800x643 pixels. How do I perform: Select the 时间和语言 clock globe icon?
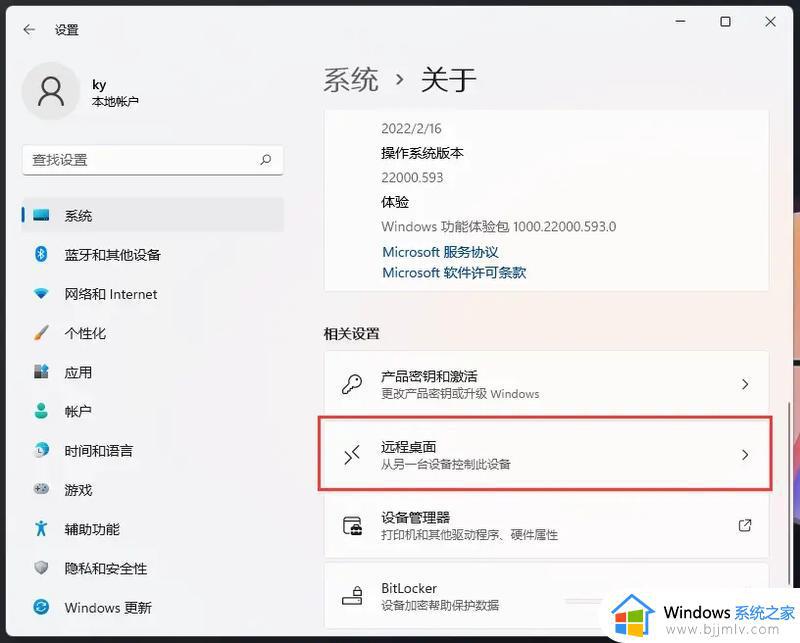coord(41,450)
